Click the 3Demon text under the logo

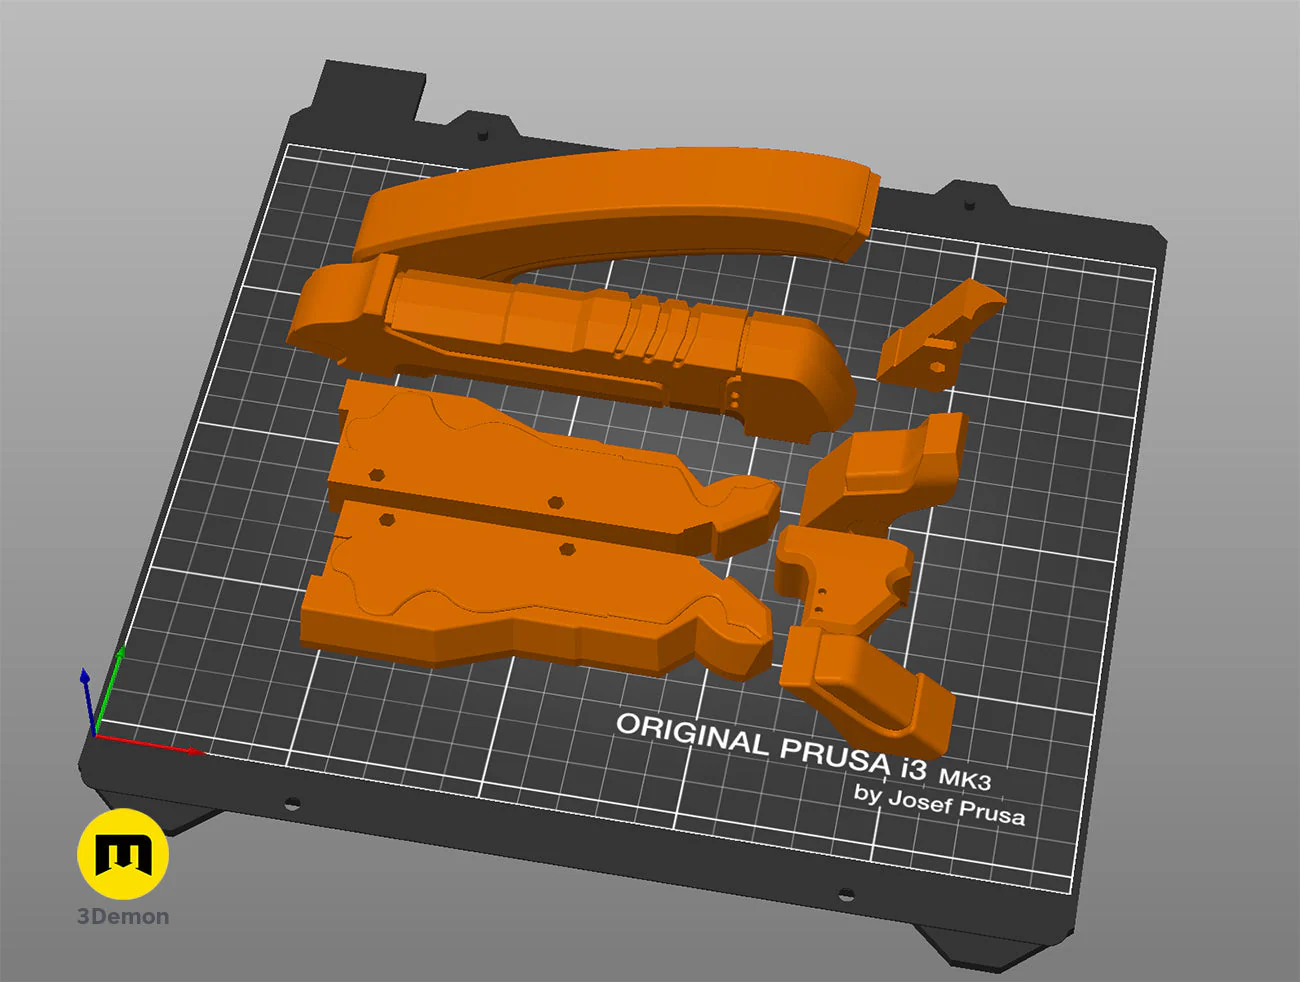tap(123, 917)
